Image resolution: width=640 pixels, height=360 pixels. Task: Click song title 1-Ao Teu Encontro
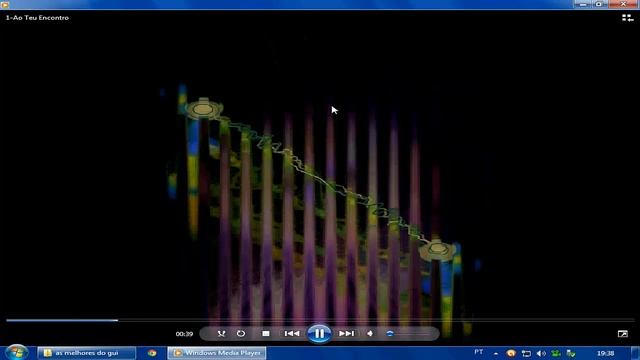pyautogui.click(x=37, y=18)
